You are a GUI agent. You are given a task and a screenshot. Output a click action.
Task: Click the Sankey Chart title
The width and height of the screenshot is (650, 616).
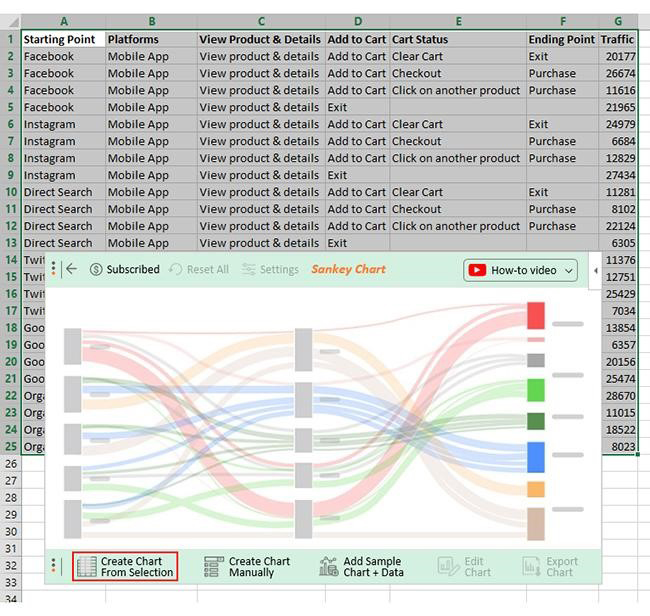tap(348, 269)
